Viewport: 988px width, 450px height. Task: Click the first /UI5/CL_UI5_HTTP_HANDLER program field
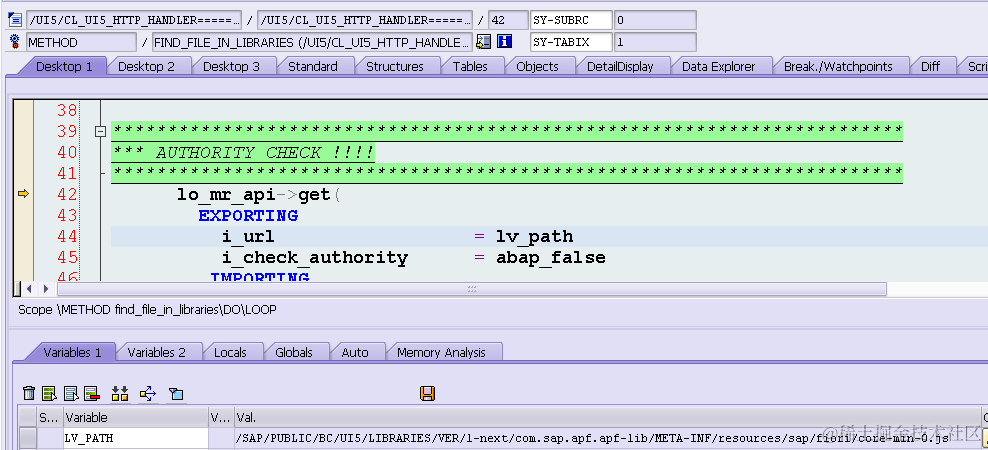click(x=134, y=20)
